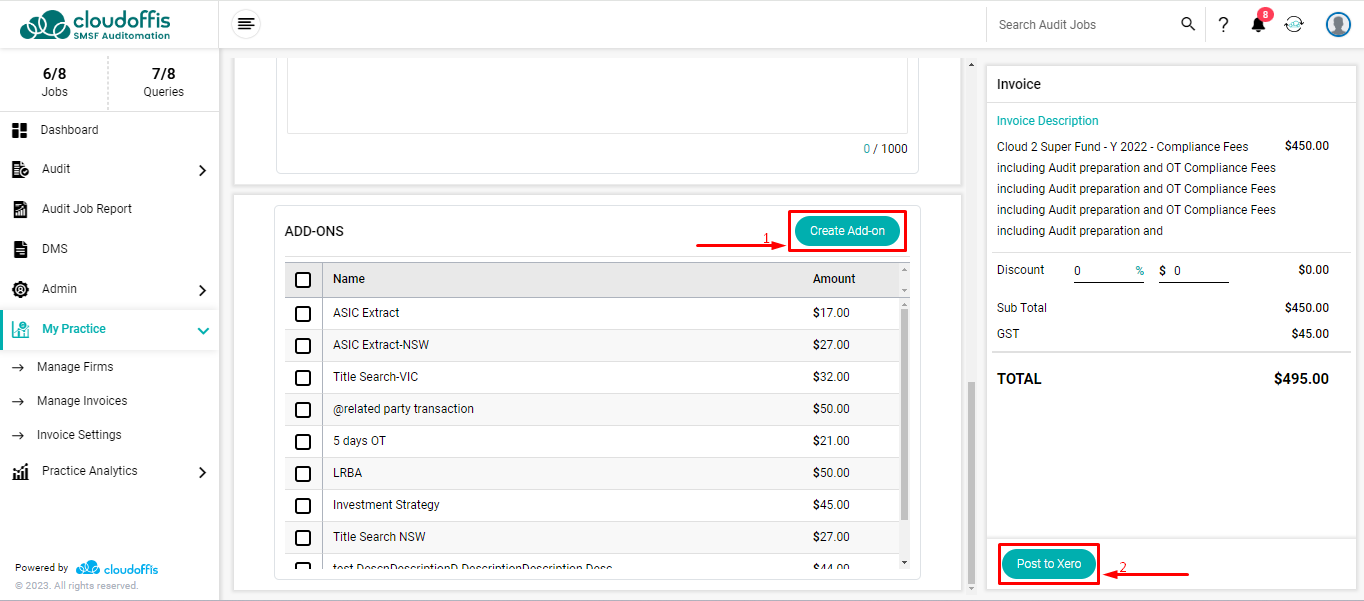Open the user profile avatar

point(1338,25)
